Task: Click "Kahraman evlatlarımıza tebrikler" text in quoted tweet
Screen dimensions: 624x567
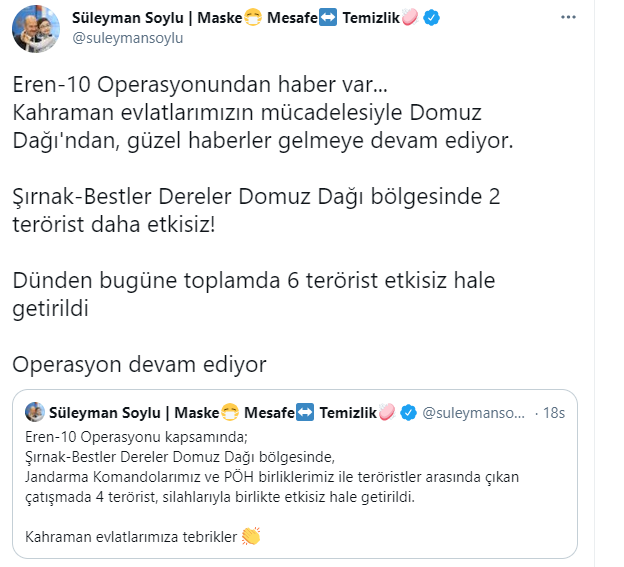Action: [130, 537]
